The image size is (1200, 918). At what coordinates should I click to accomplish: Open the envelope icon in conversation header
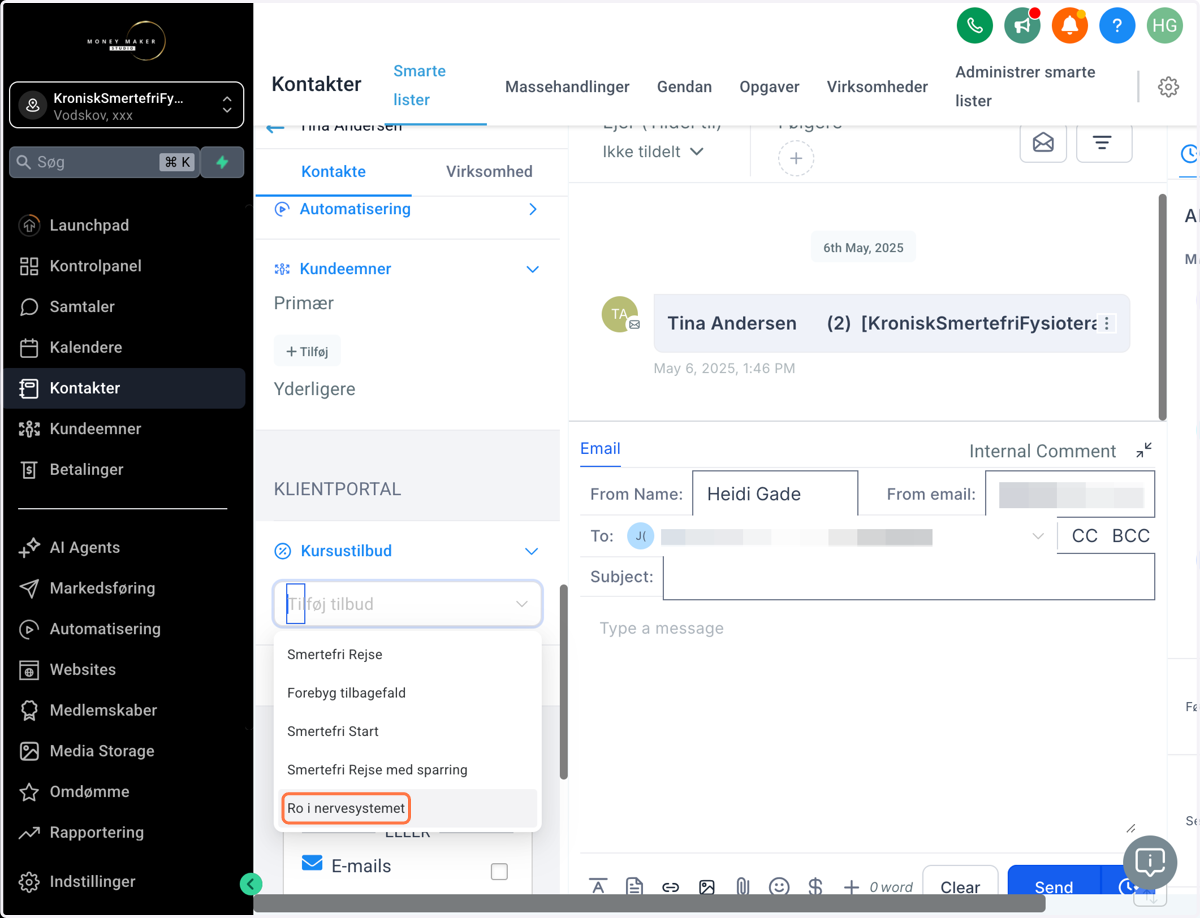point(1043,143)
